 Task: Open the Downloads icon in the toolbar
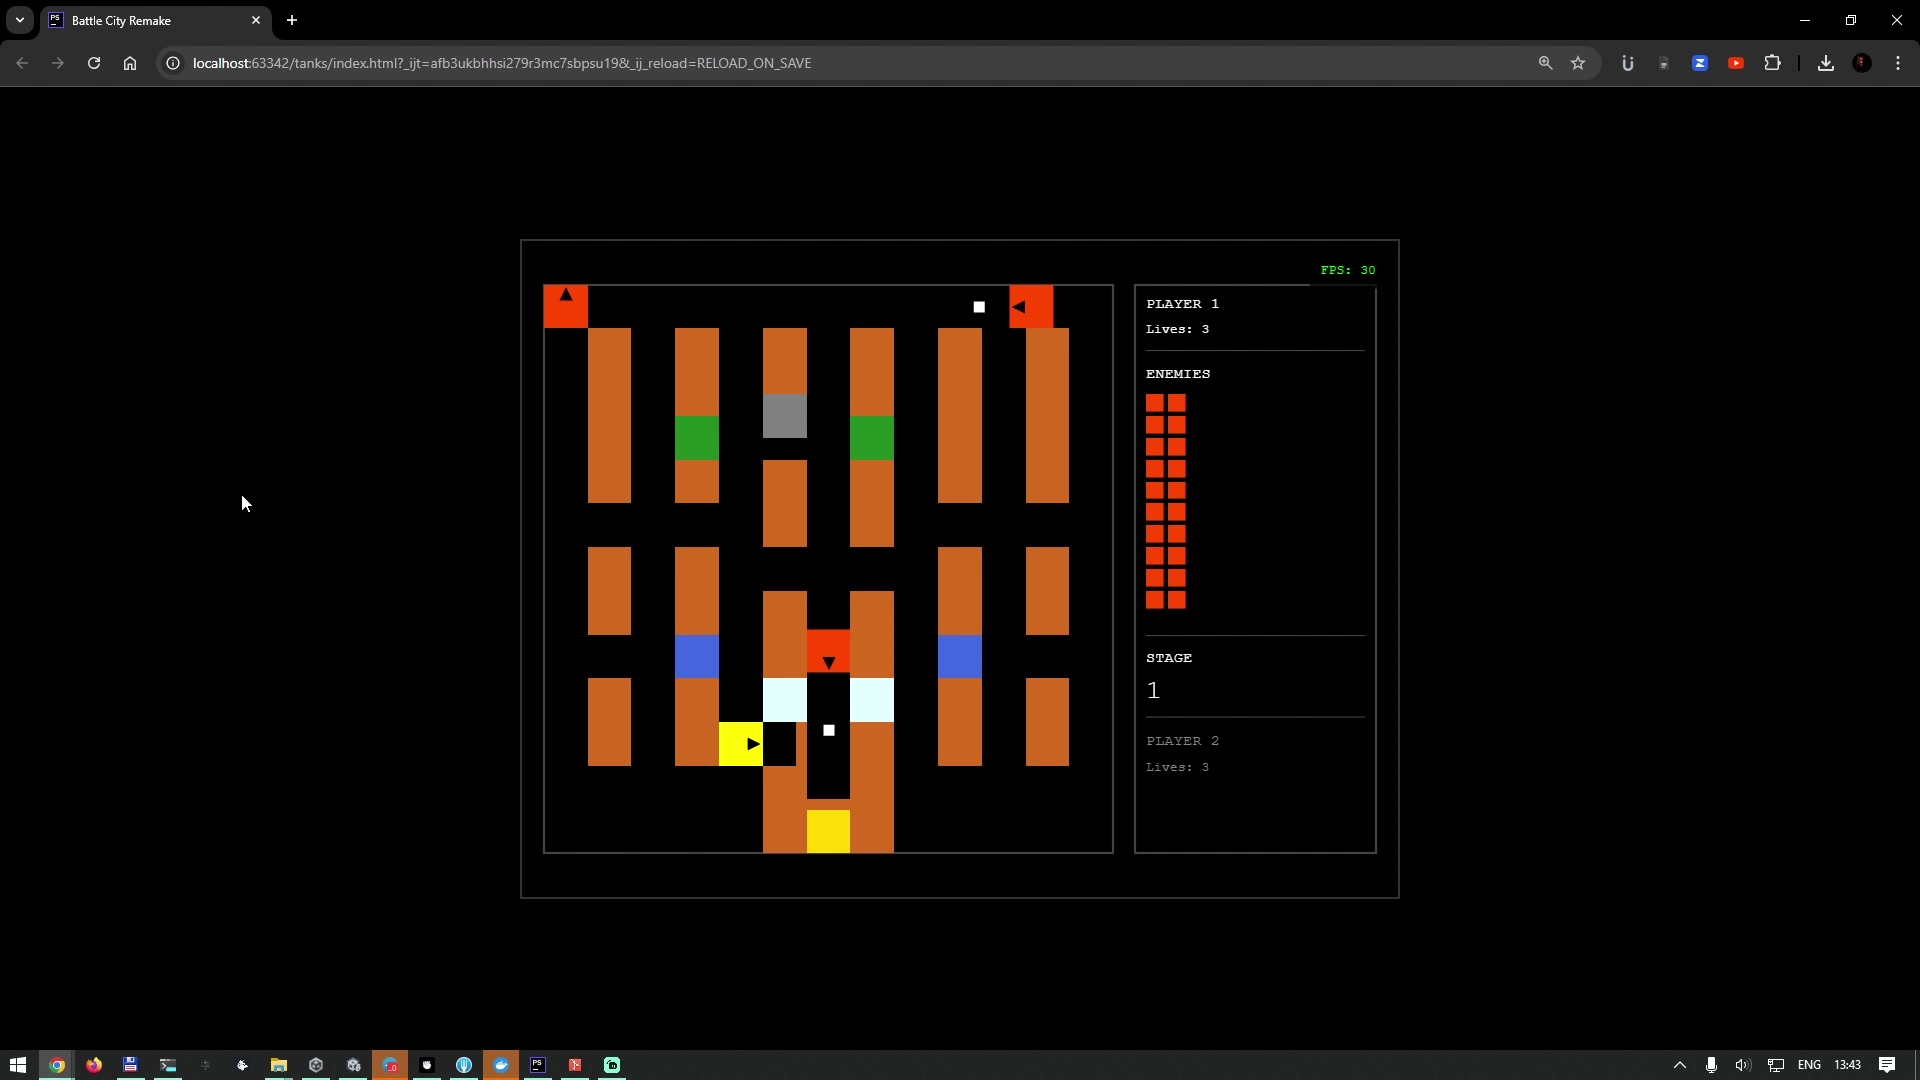(1826, 62)
